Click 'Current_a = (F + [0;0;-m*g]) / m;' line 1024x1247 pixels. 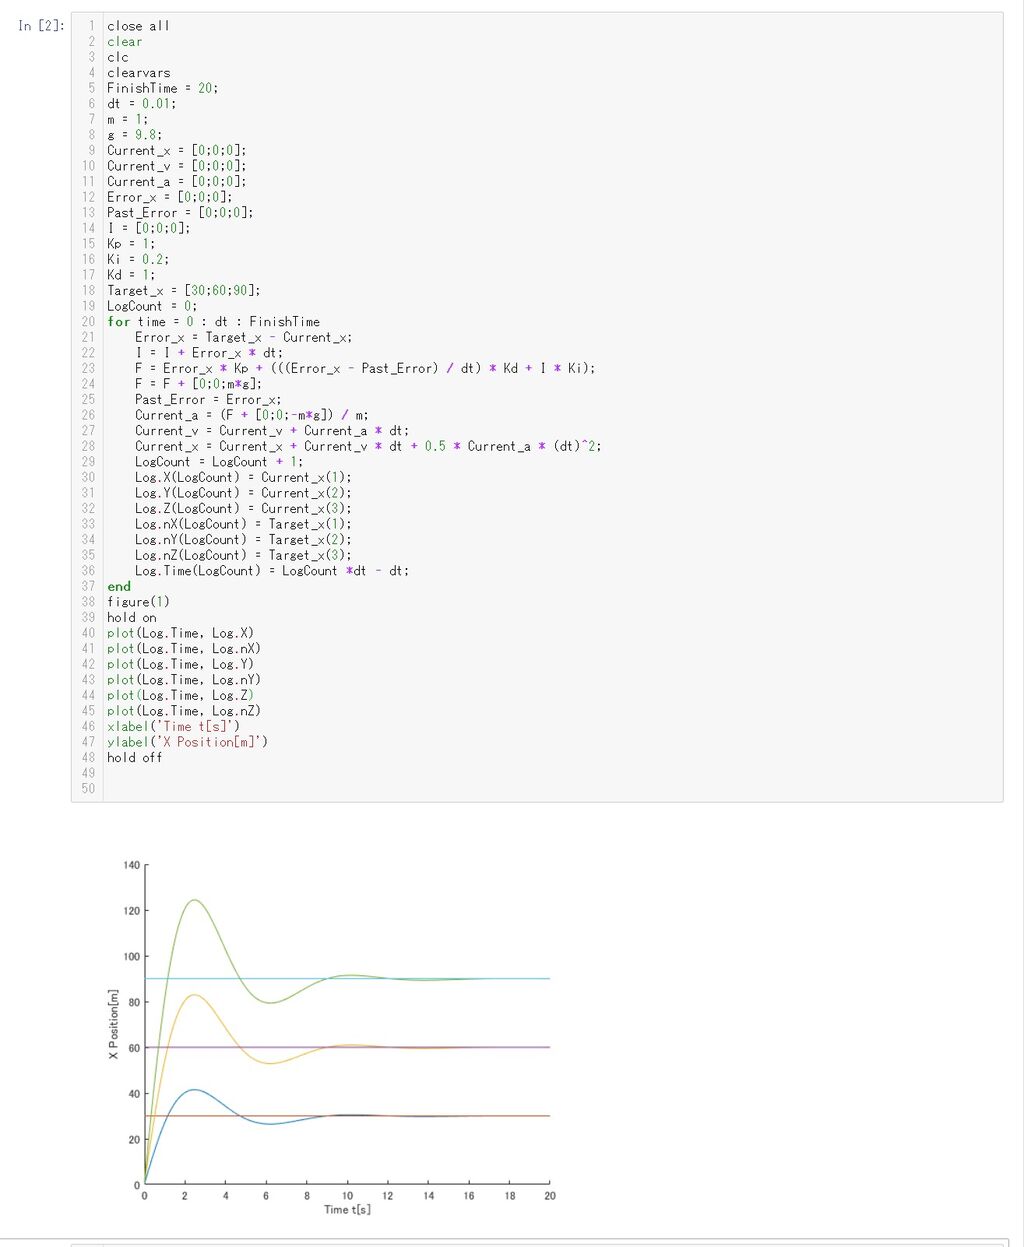click(x=251, y=415)
